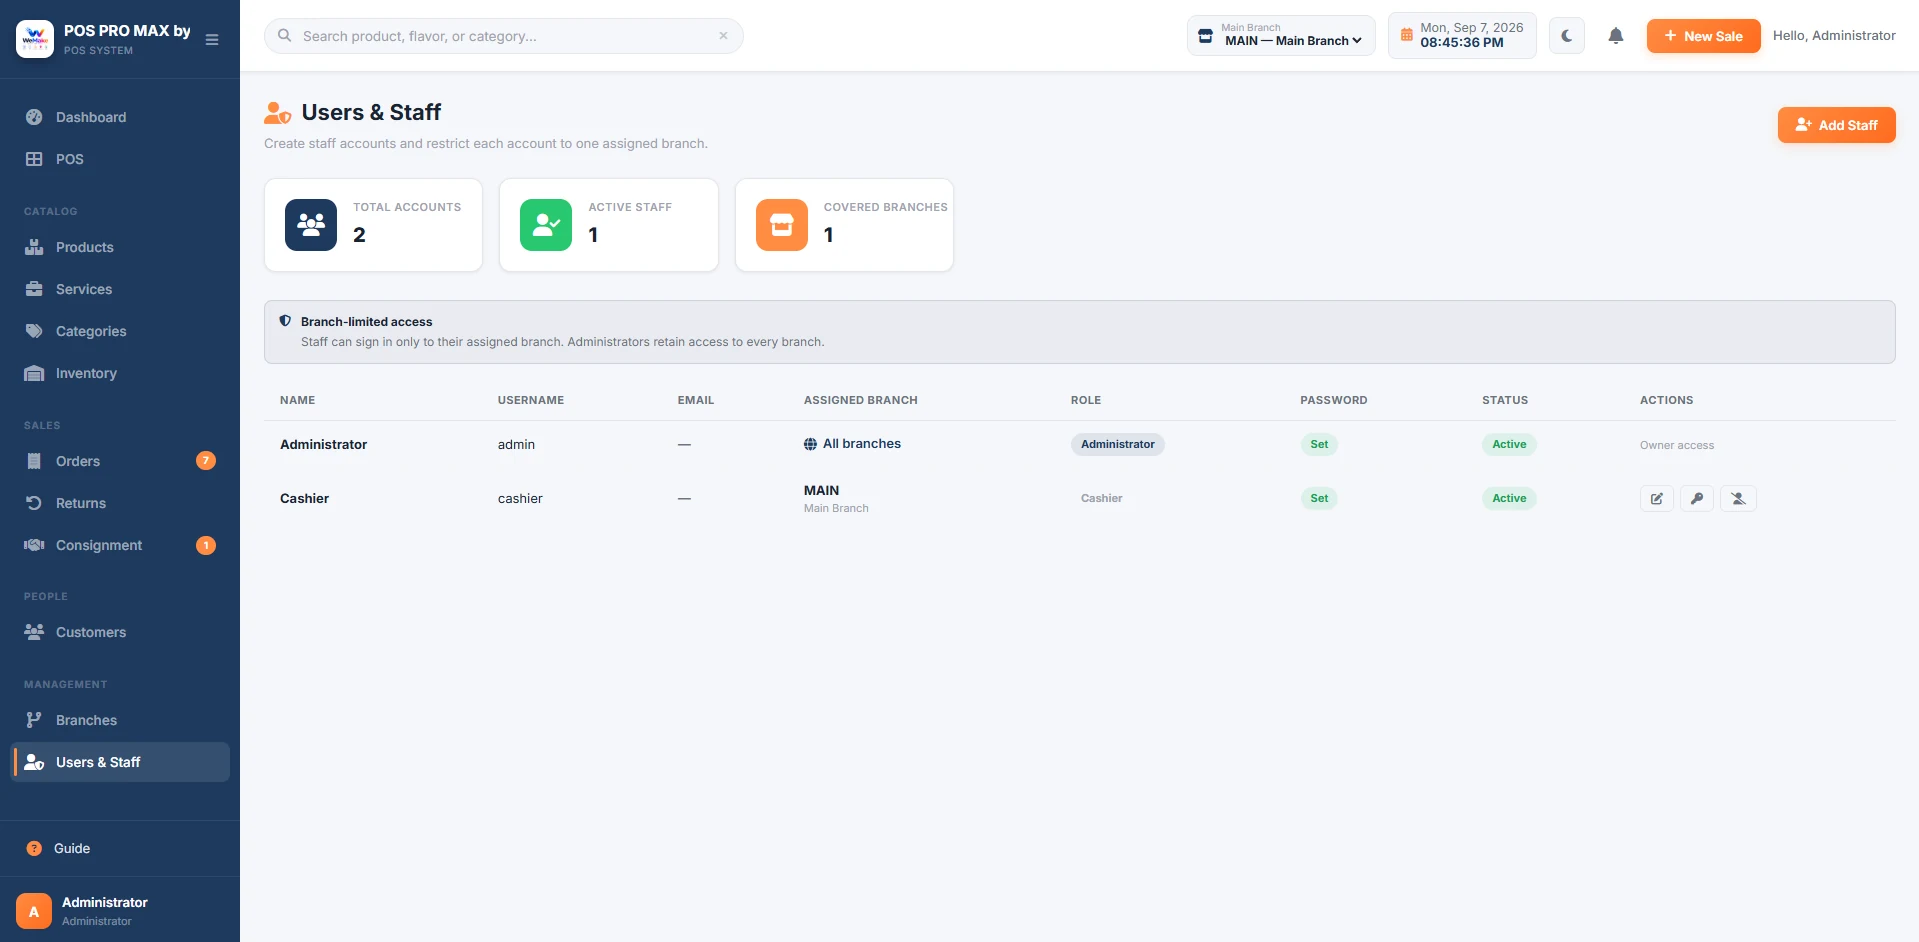Edit the Cashier account
The image size is (1919, 942).
[x=1656, y=498]
